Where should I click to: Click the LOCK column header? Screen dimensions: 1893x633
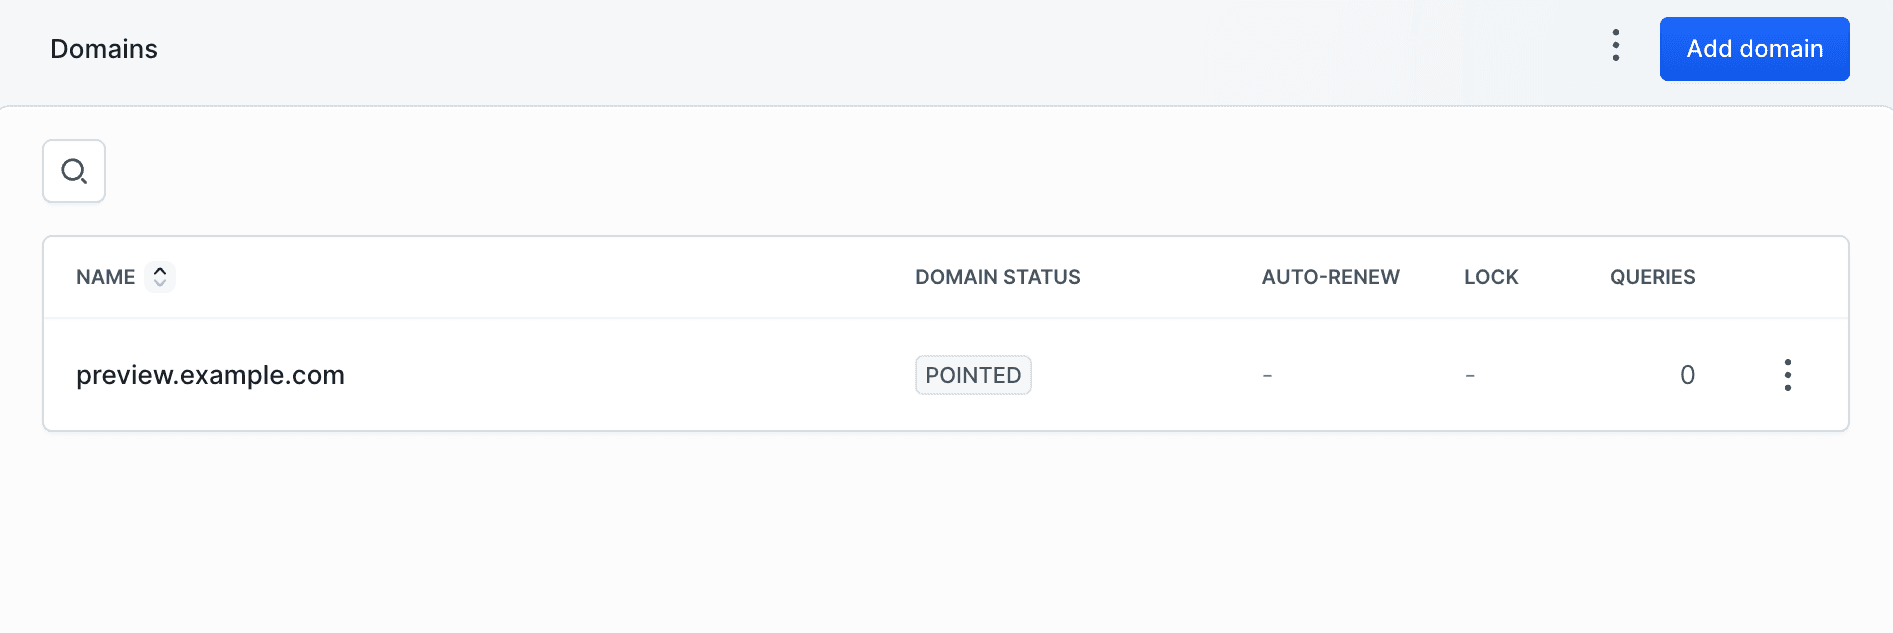tap(1491, 277)
